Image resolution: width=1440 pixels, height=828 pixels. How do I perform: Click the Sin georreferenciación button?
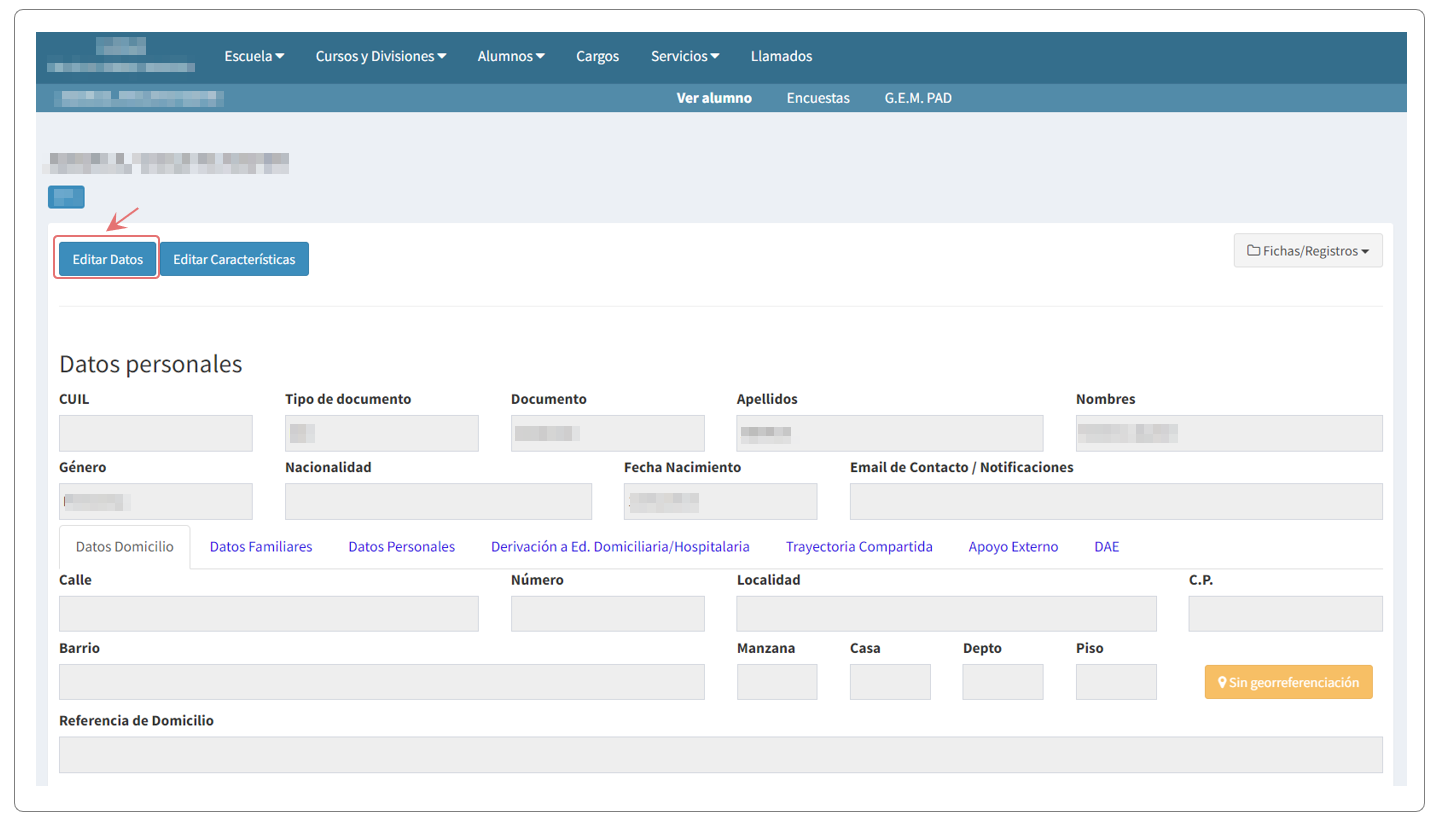pyautogui.click(x=1288, y=682)
